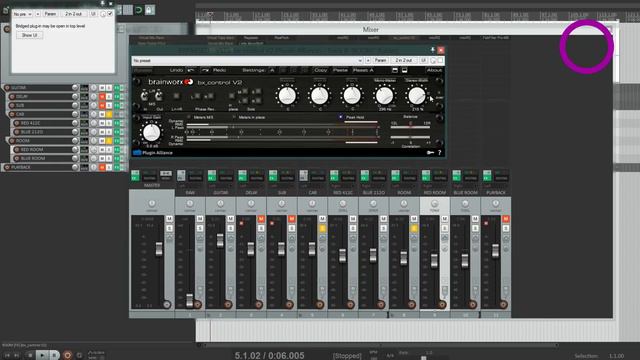Toggle the Peak Hold checkbox
The image size is (640, 360).
(x=341, y=117)
